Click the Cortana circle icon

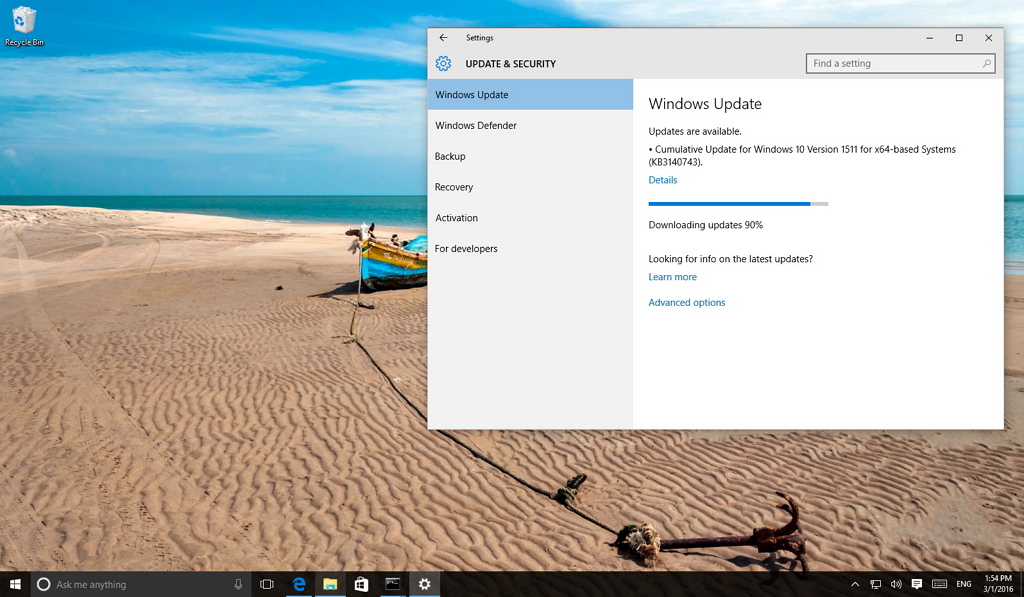tap(43, 584)
